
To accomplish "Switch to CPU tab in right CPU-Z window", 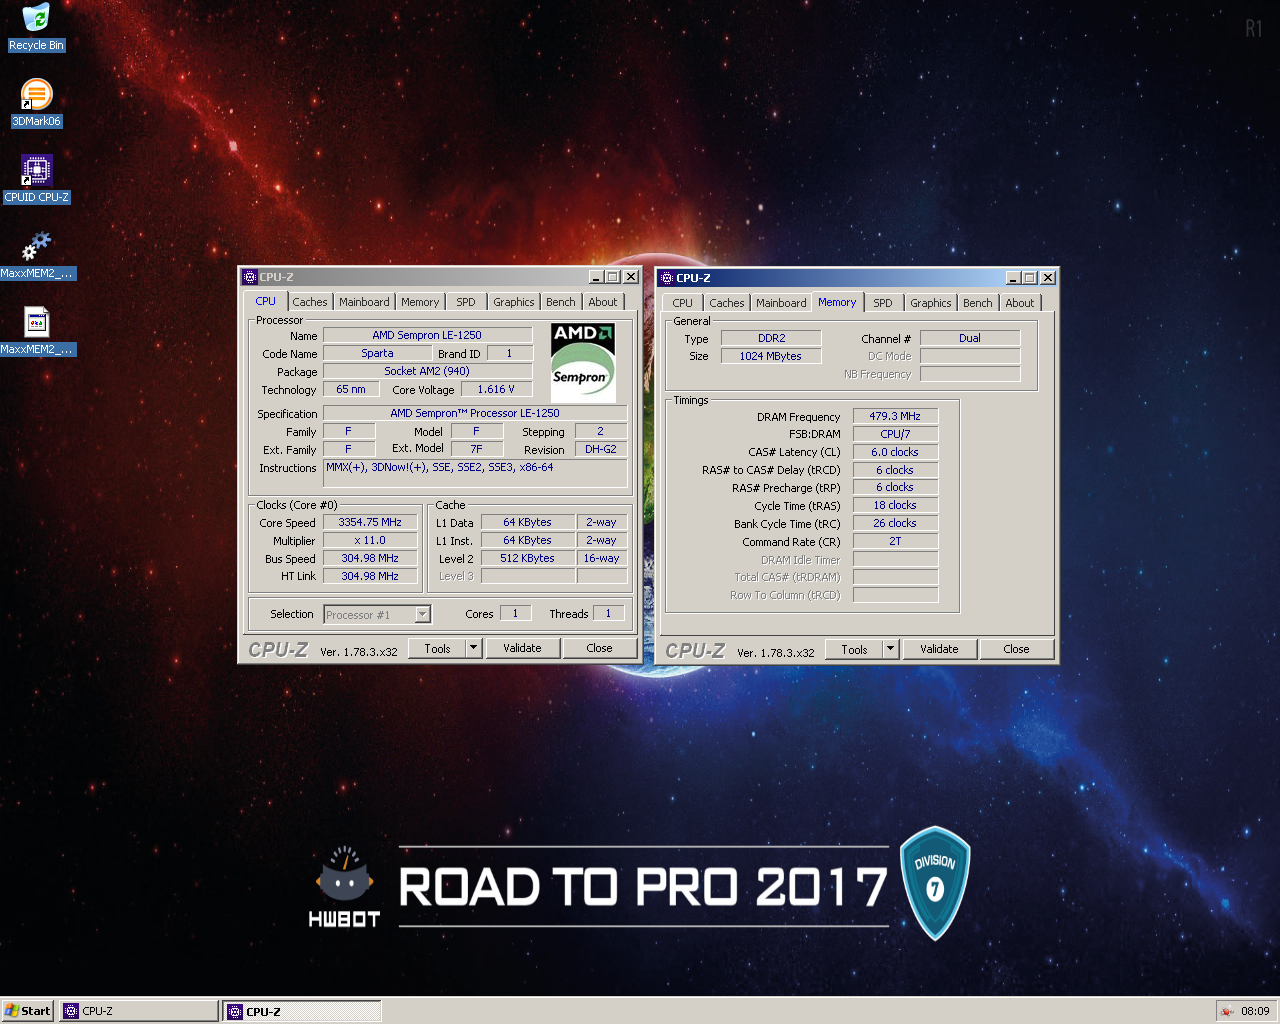I will pyautogui.click(x=683, y=303).
